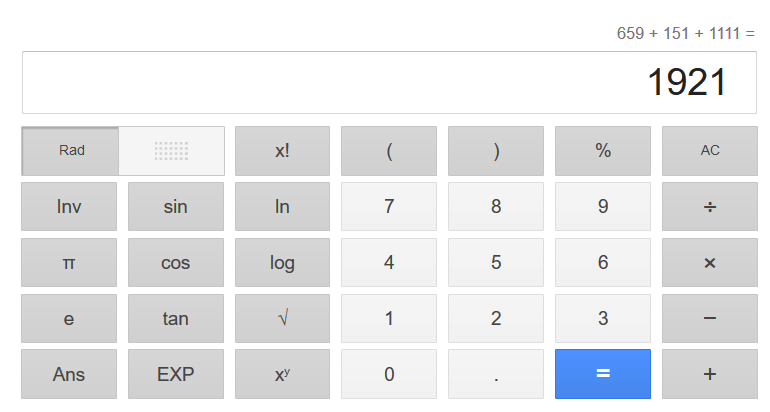Insert the pi constant
Viewport: 770px width, 412px height.
point(69,263)
